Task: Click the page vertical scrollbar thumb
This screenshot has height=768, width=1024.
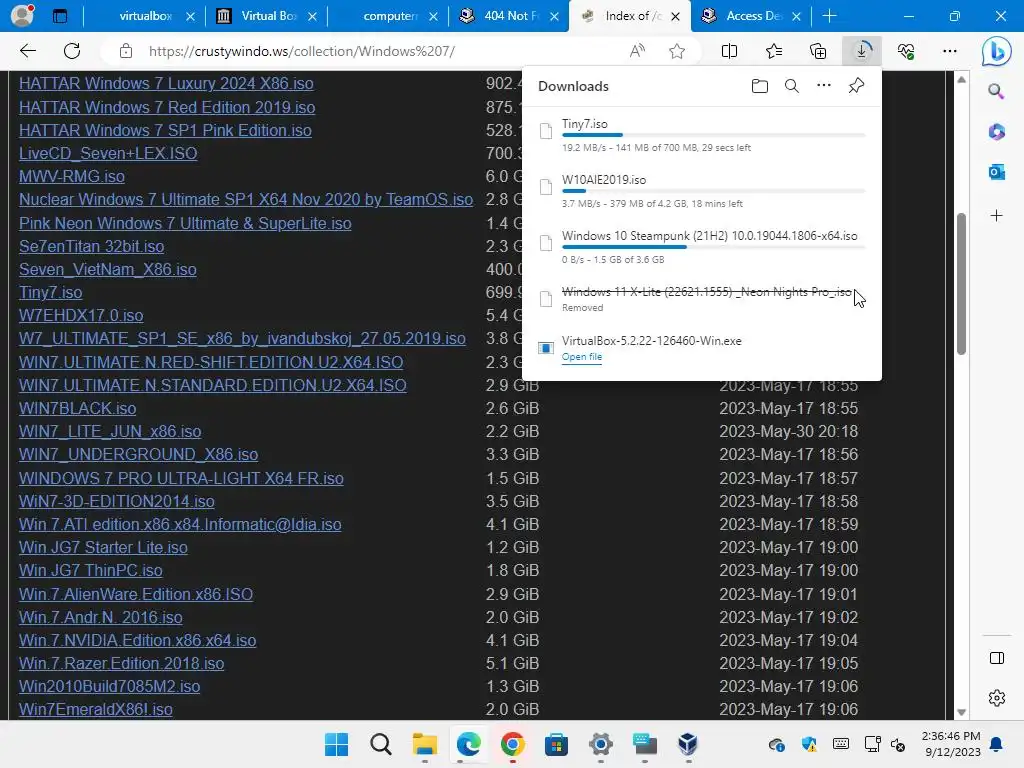Action: tap(961, 284)
